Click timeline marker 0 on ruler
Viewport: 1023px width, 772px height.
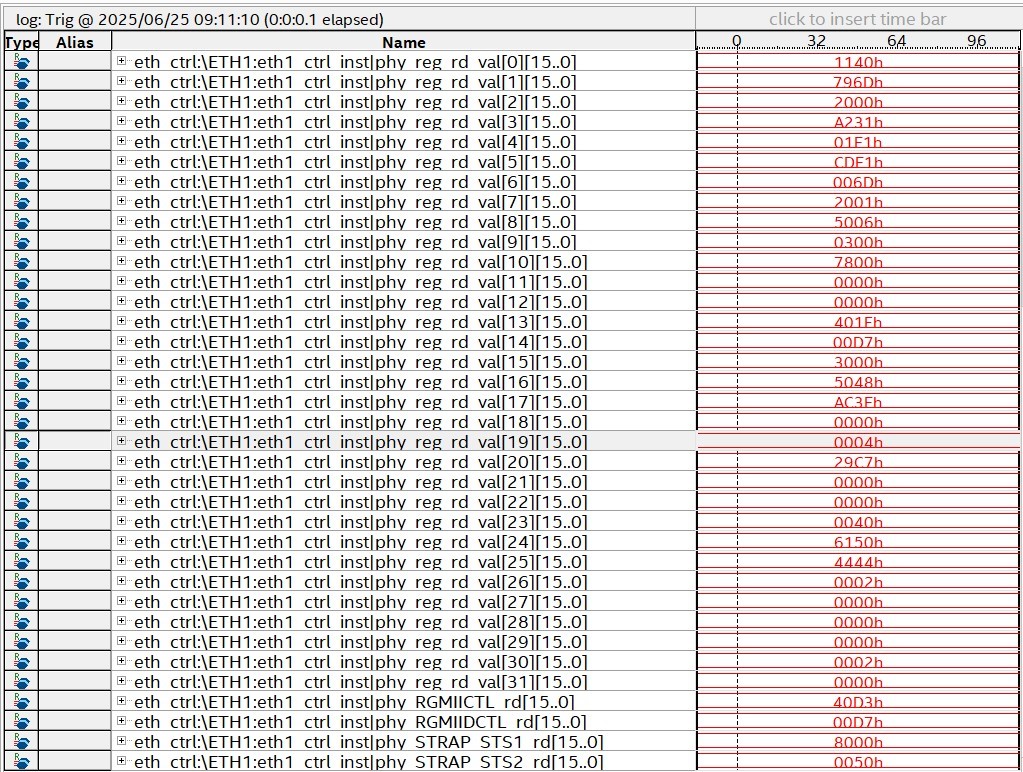coord(737,40)
